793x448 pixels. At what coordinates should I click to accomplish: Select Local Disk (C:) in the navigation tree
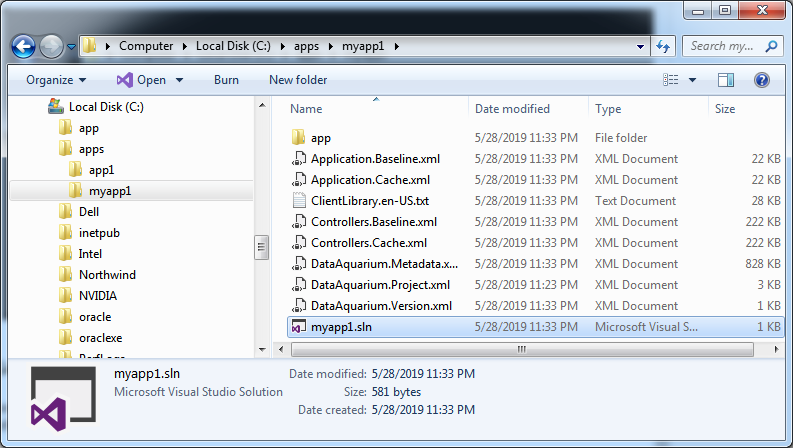(x=106, y=107)
